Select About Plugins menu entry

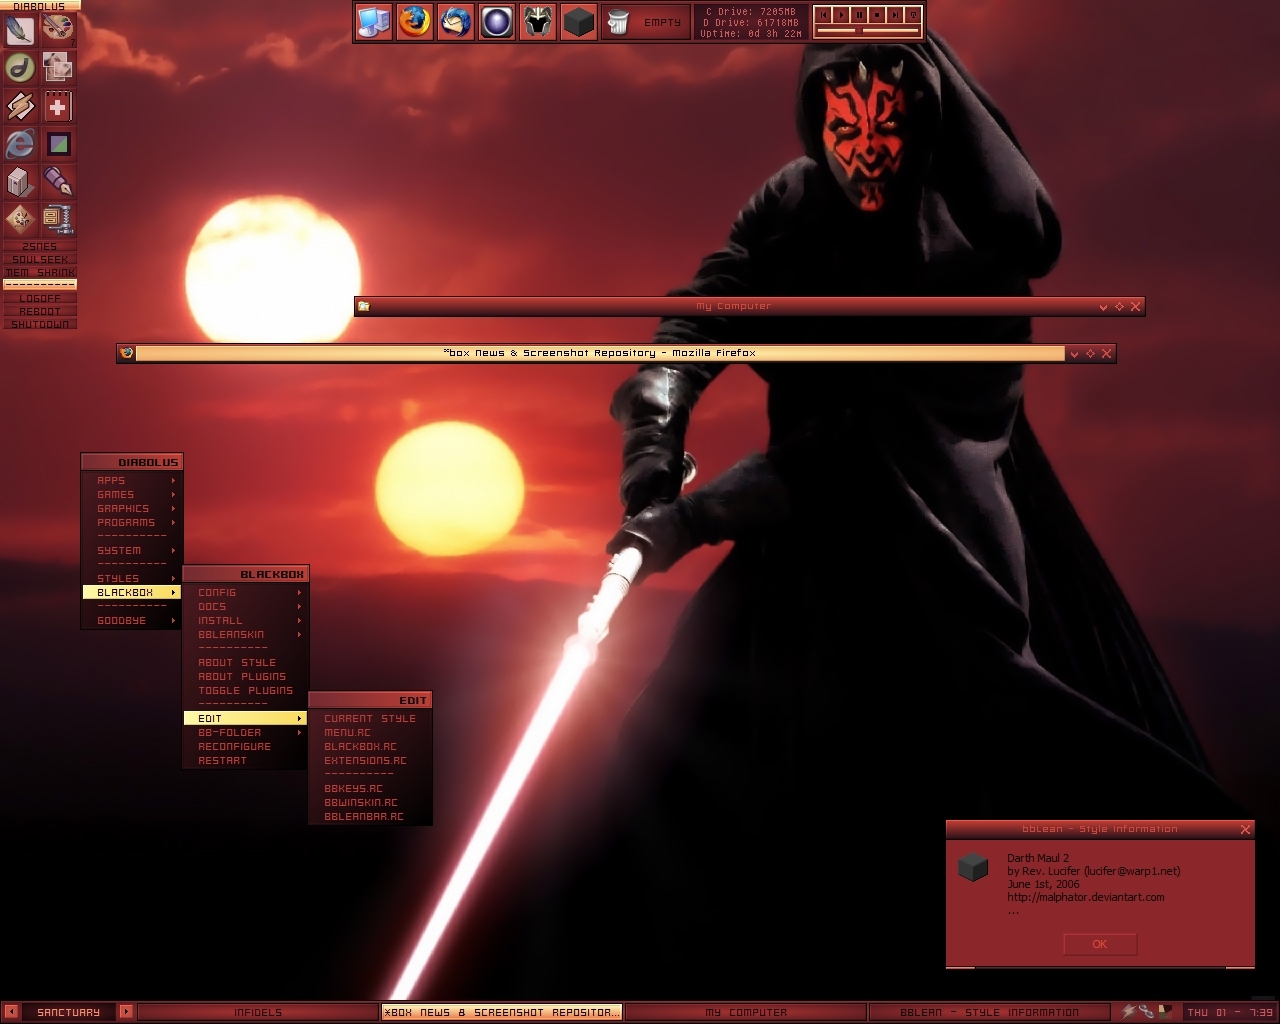coord(246,676)
